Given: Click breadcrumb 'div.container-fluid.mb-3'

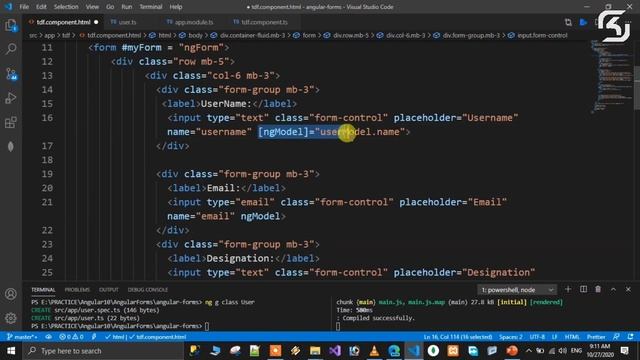Looking at the screenshot, I should pos(252,36).
